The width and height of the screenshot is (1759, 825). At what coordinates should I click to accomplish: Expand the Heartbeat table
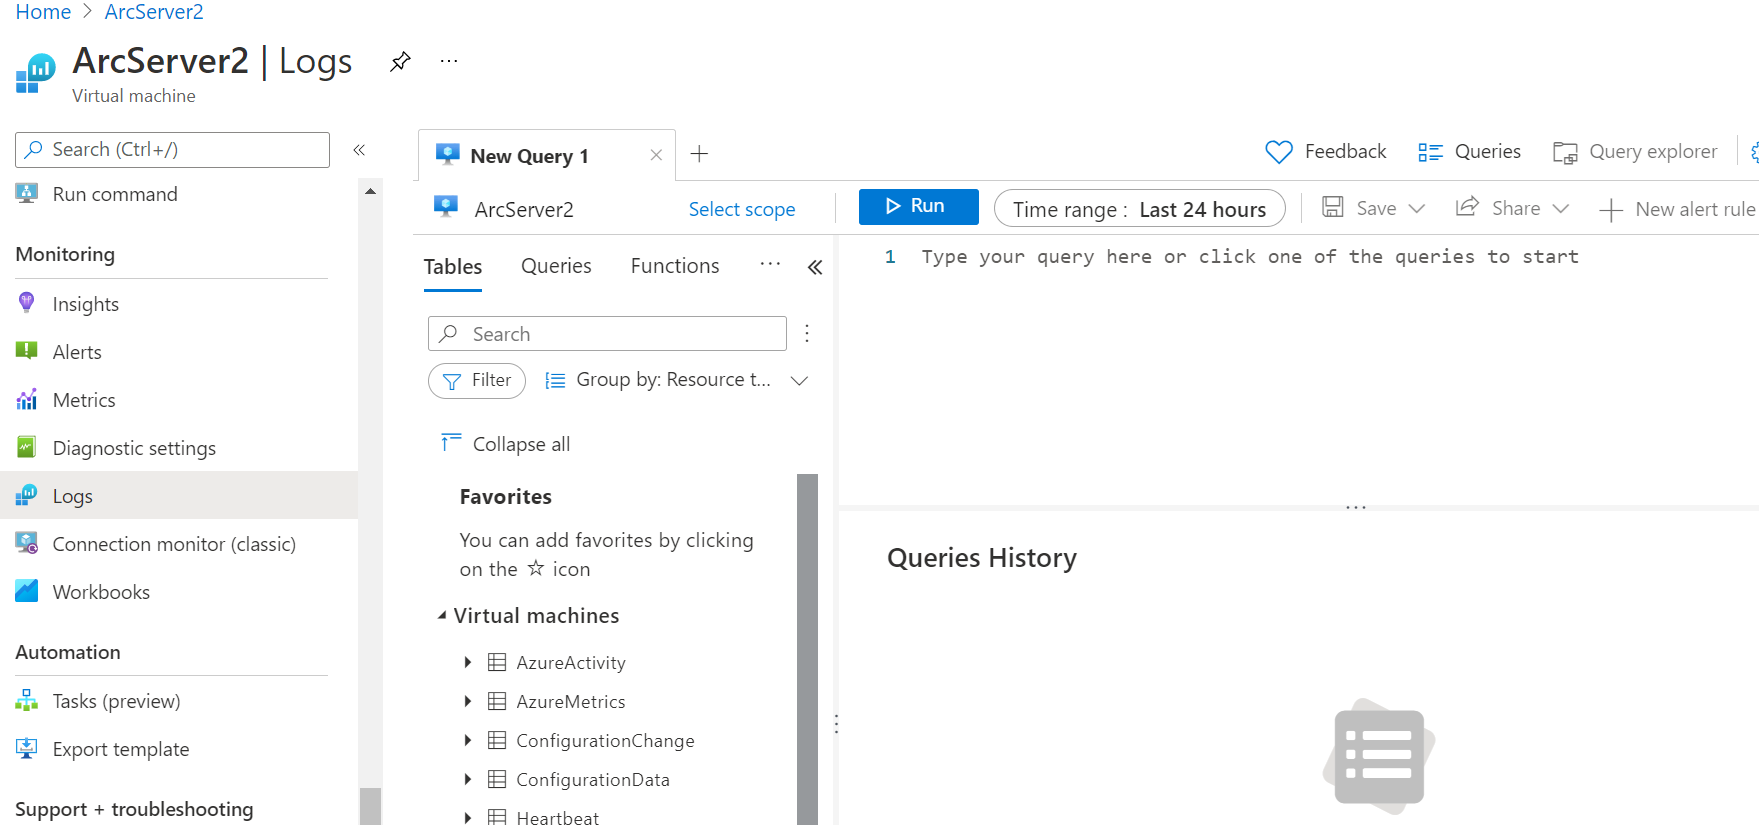pos(467,817)
